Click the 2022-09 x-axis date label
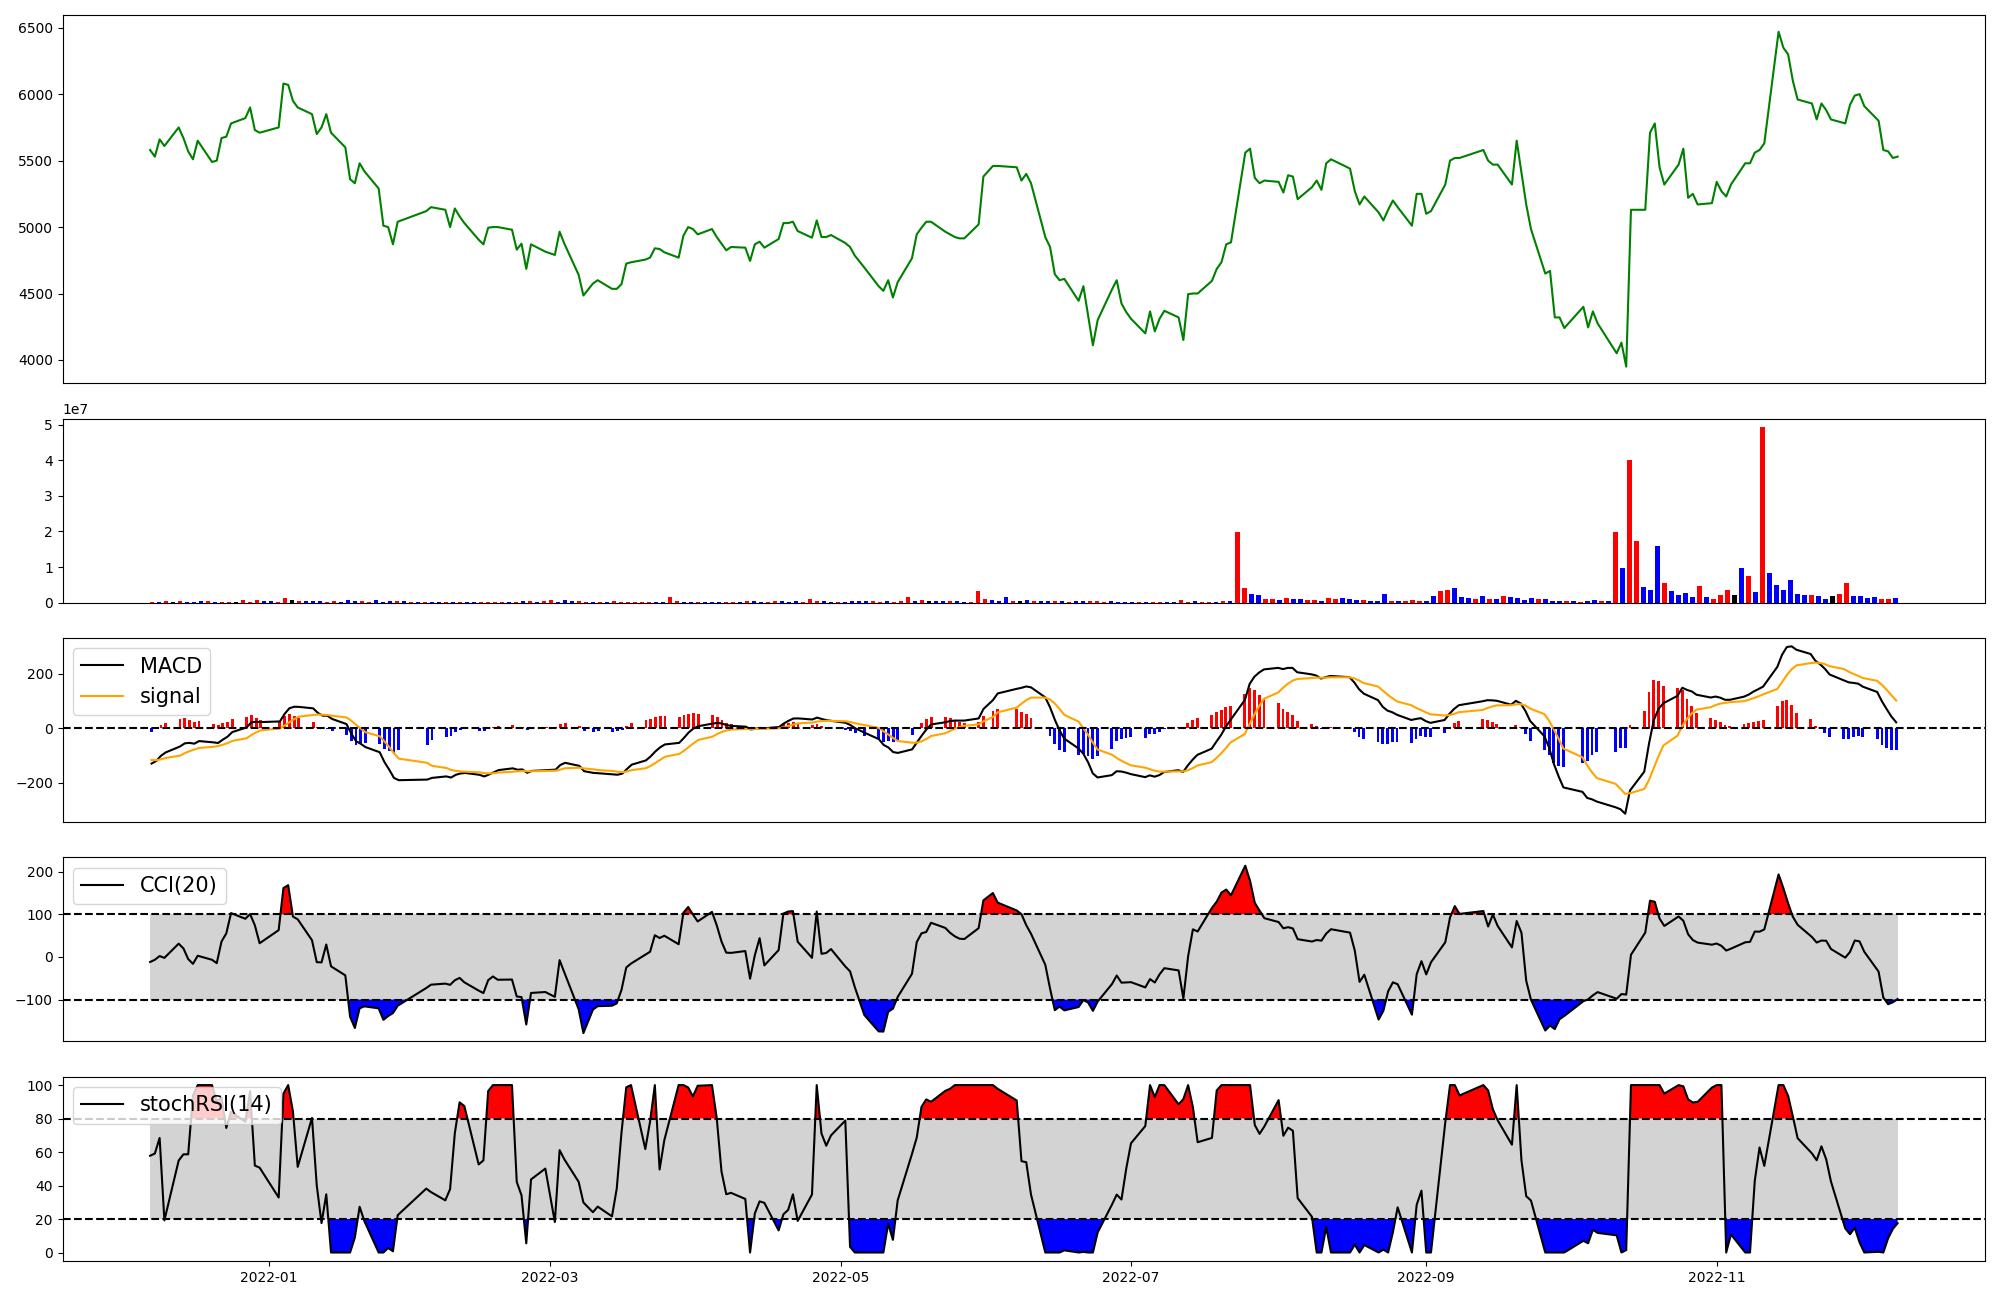2000x1300 pixels. pyautogui.click(x=1425, y=1277)
